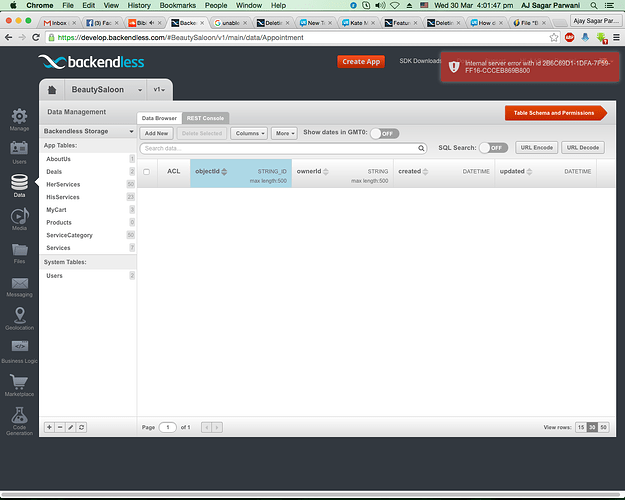Open the Files folder section
The width and height of the screenshot is (625, 500).
(x=19, y=253)
